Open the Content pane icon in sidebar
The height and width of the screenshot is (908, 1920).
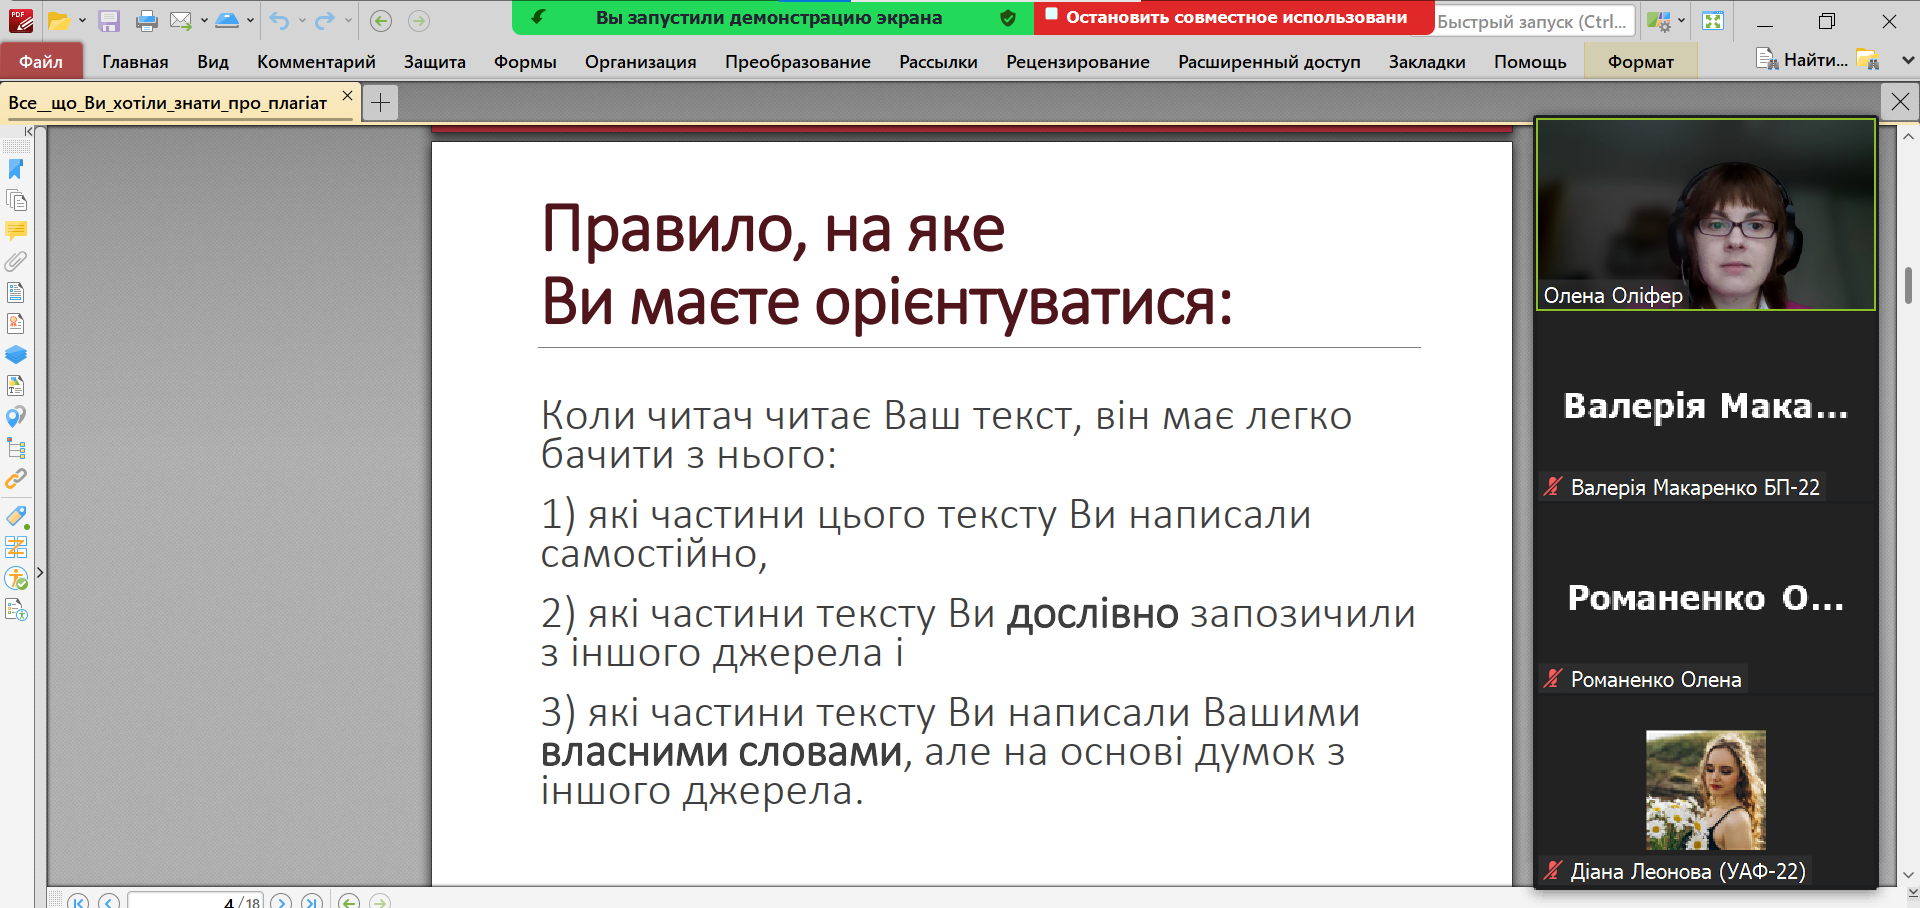tap(16, 386)
